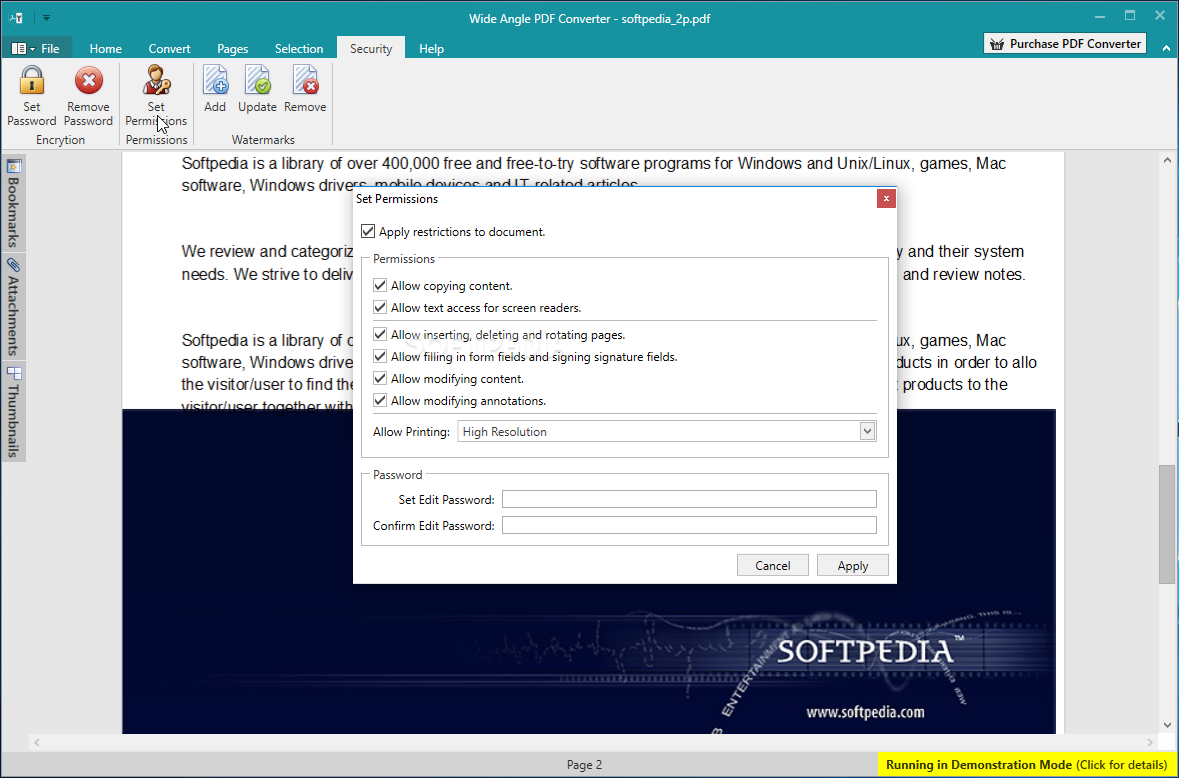Click Apply in Set Permissions dialog

853,565
